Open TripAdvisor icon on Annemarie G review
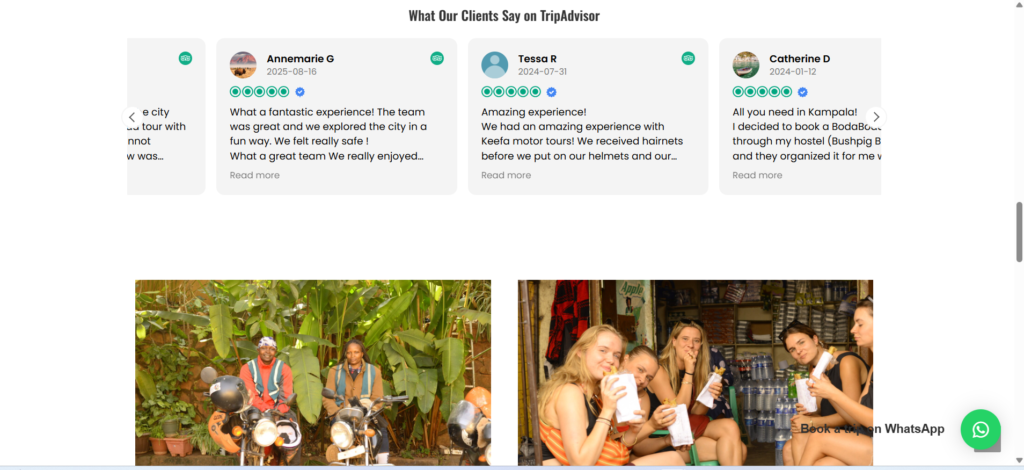 click(x=437, y=58)
